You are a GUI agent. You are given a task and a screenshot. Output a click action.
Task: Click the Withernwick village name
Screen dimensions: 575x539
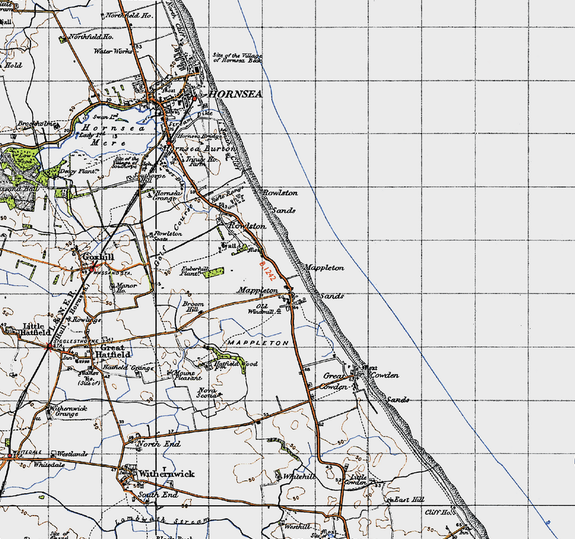pyautogui.click(x=166, y=474)
